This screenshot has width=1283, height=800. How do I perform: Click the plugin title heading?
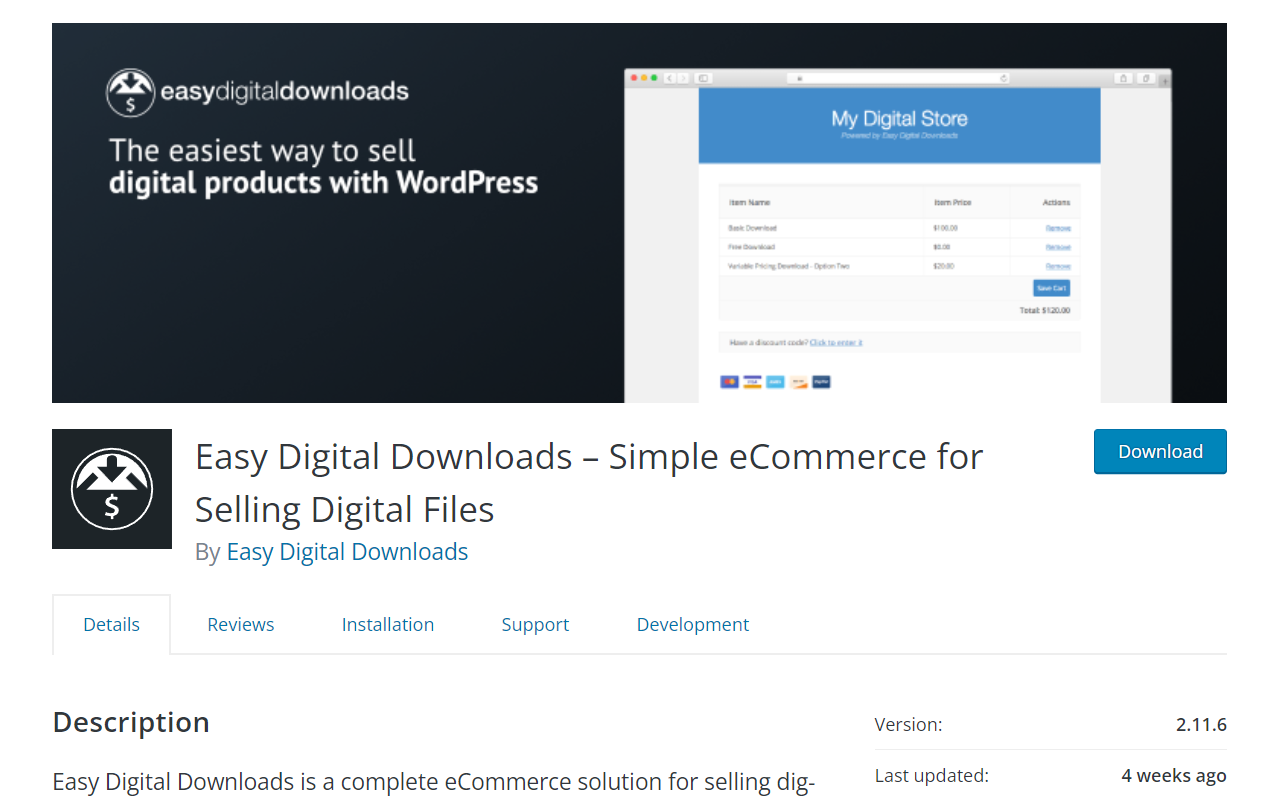[589, 483]
